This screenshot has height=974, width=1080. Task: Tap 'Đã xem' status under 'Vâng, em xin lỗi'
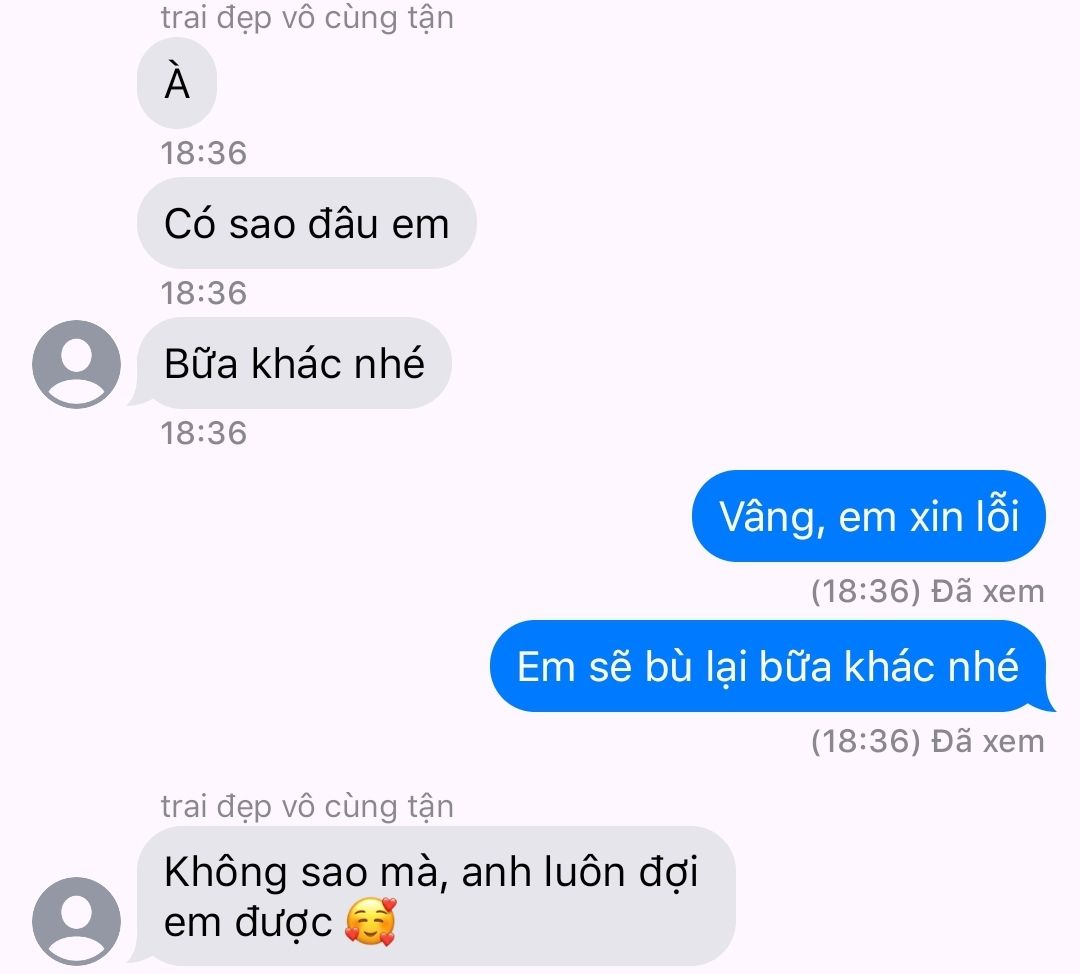tap(988, 591)
